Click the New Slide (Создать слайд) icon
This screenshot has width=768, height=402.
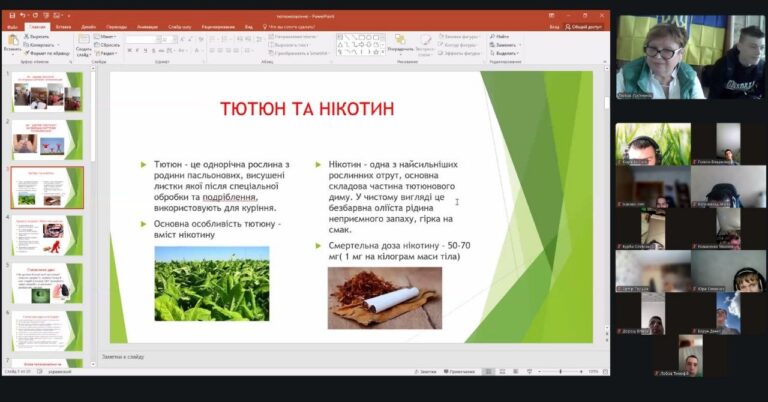84,40
